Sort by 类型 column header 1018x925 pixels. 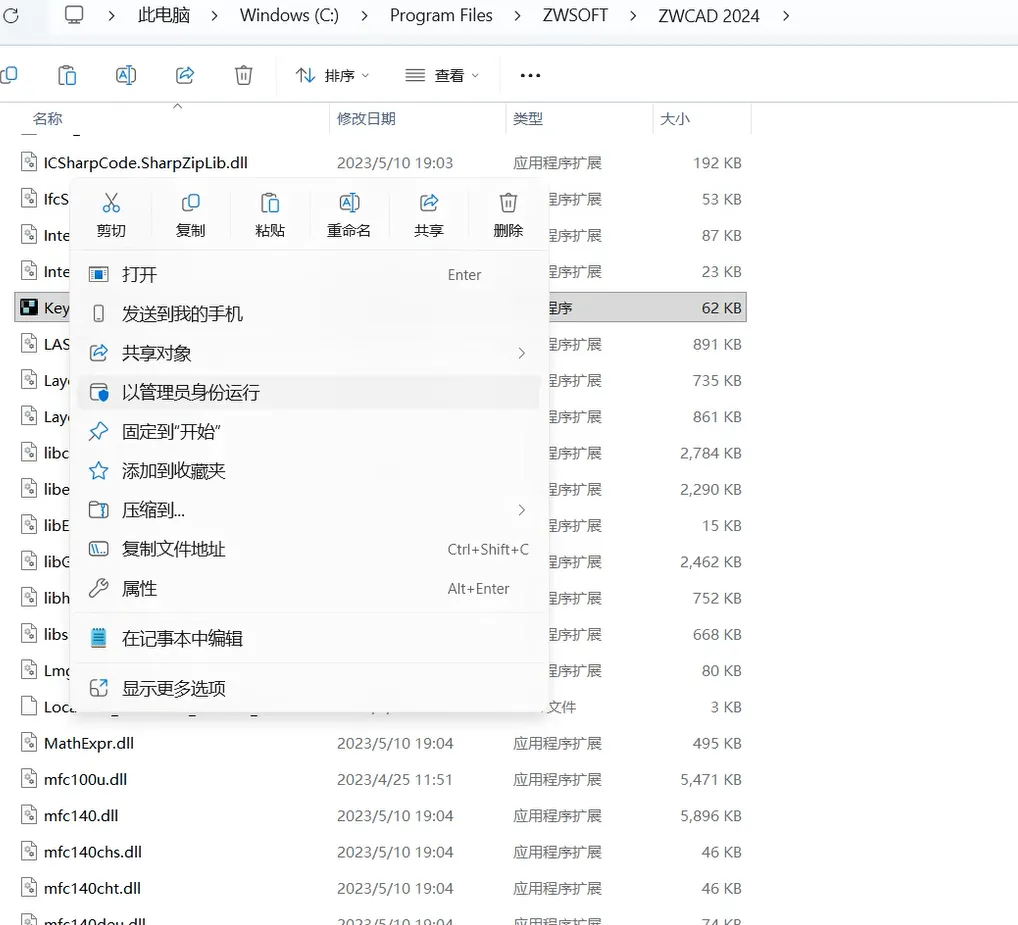[x=527, y=119]
